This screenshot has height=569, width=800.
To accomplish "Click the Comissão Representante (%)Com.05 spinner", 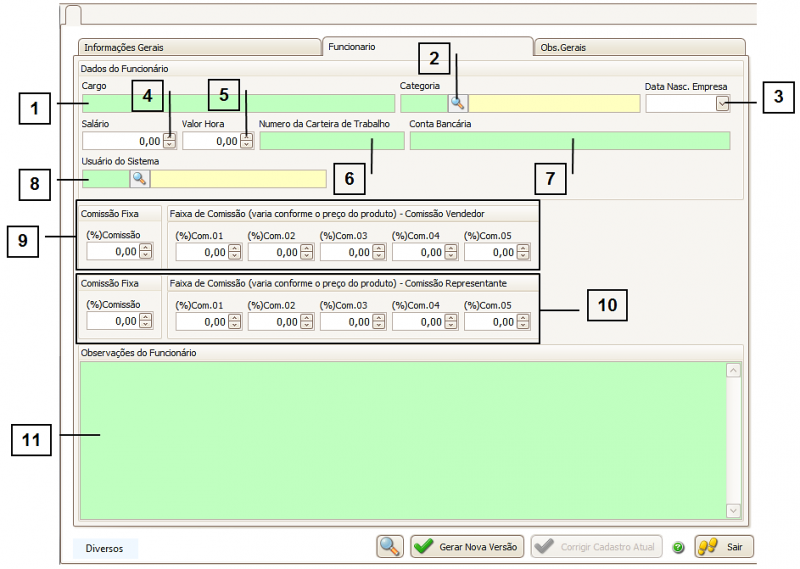I will point(522,321).
